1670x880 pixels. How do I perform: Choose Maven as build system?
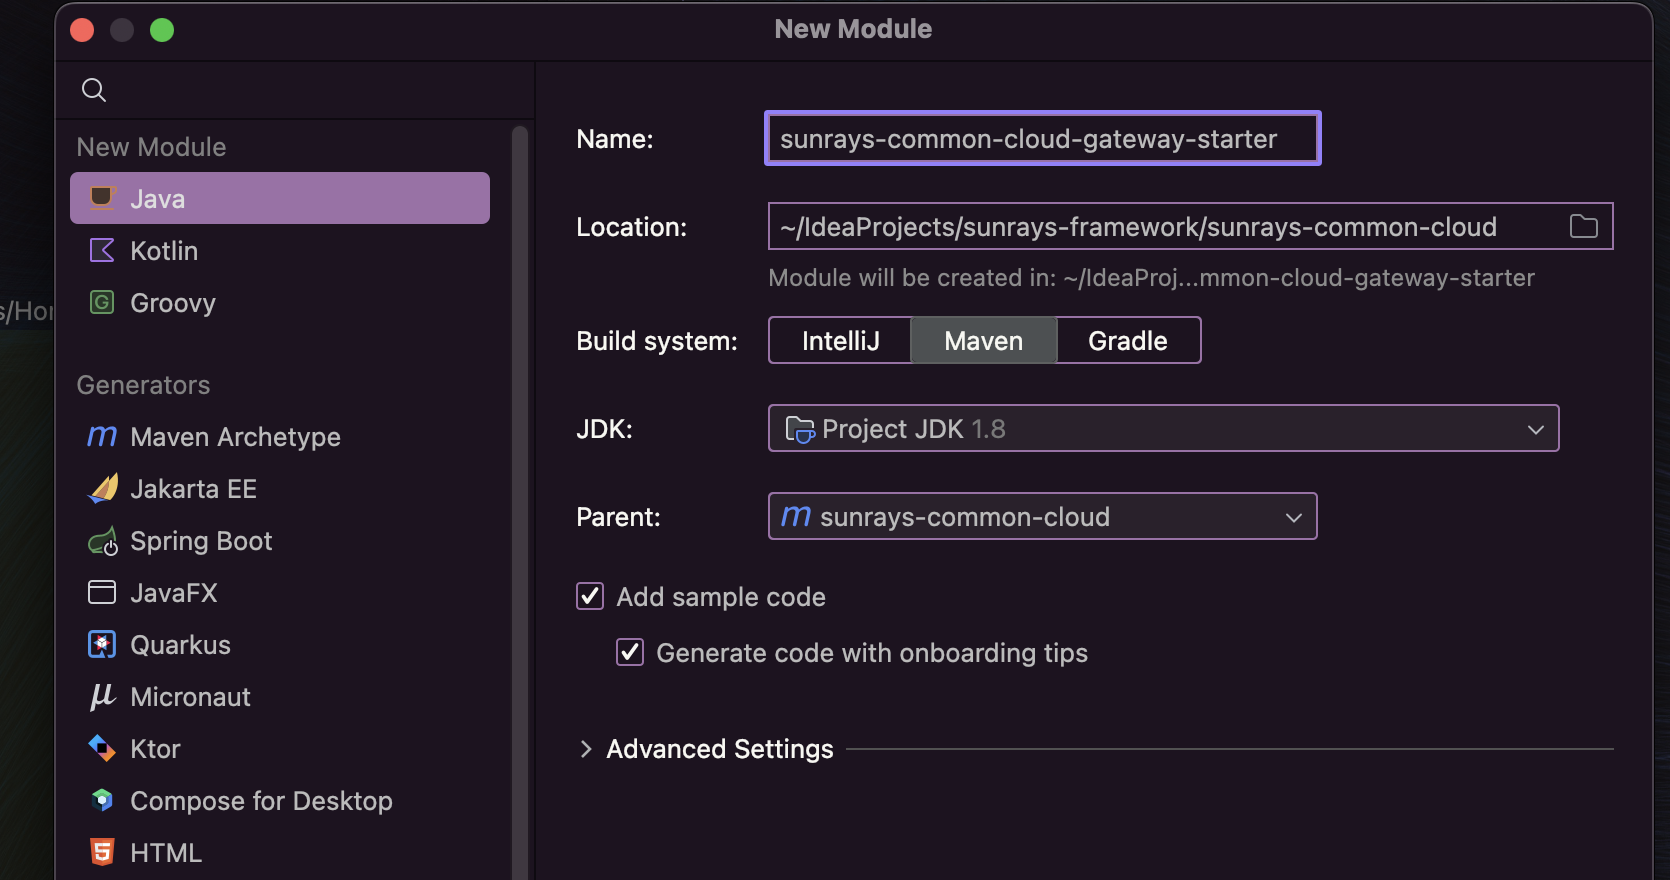click(984, 341)
